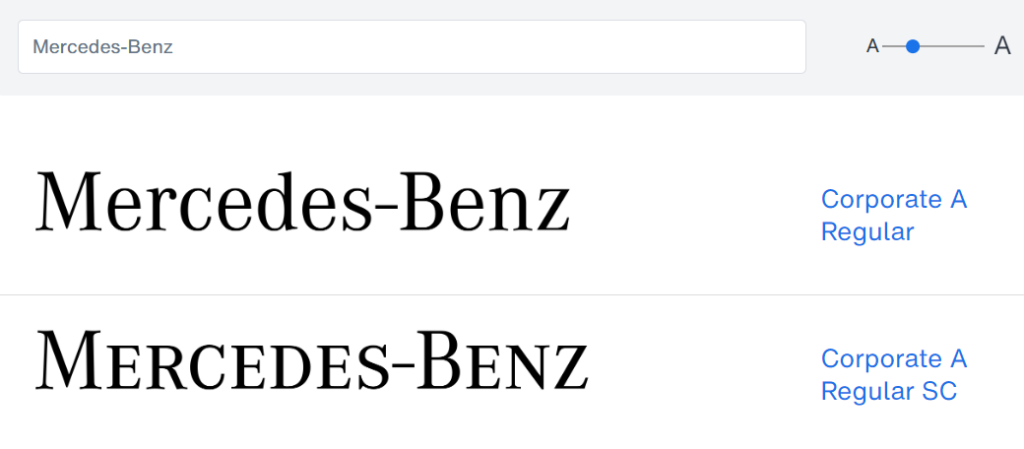1024x449 pixels.
Task: Open the Corporate A Regular SC link
Action: [893, 375]
